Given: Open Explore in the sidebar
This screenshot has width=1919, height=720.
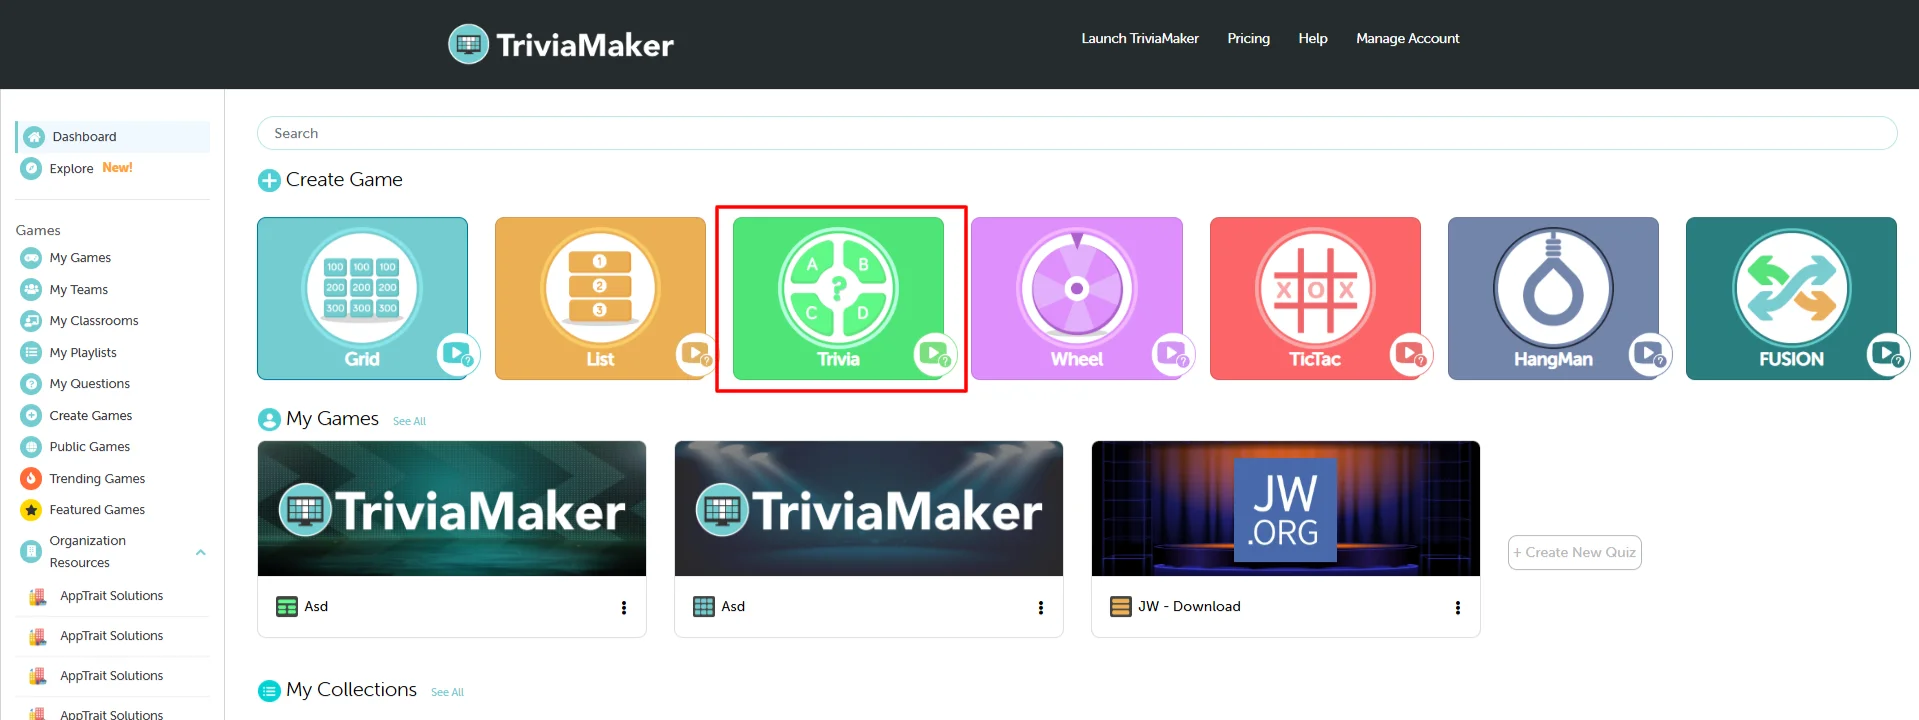Looking at the screenshot, I should (x=71, y=169).
